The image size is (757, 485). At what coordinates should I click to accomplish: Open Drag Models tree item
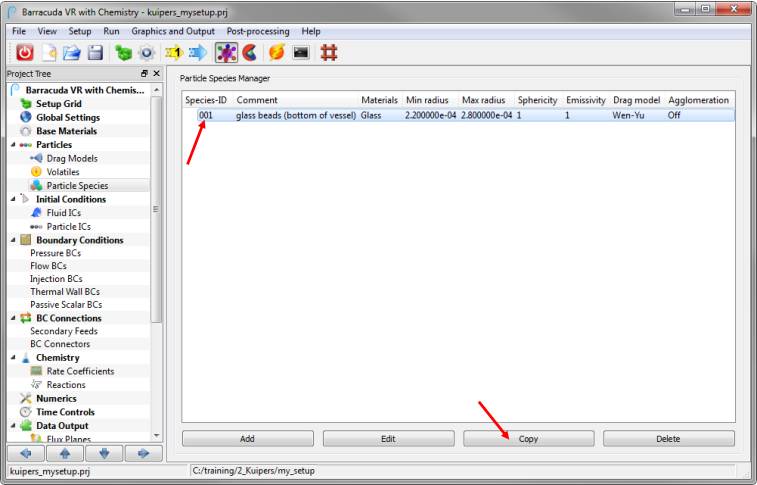point(72,158)
